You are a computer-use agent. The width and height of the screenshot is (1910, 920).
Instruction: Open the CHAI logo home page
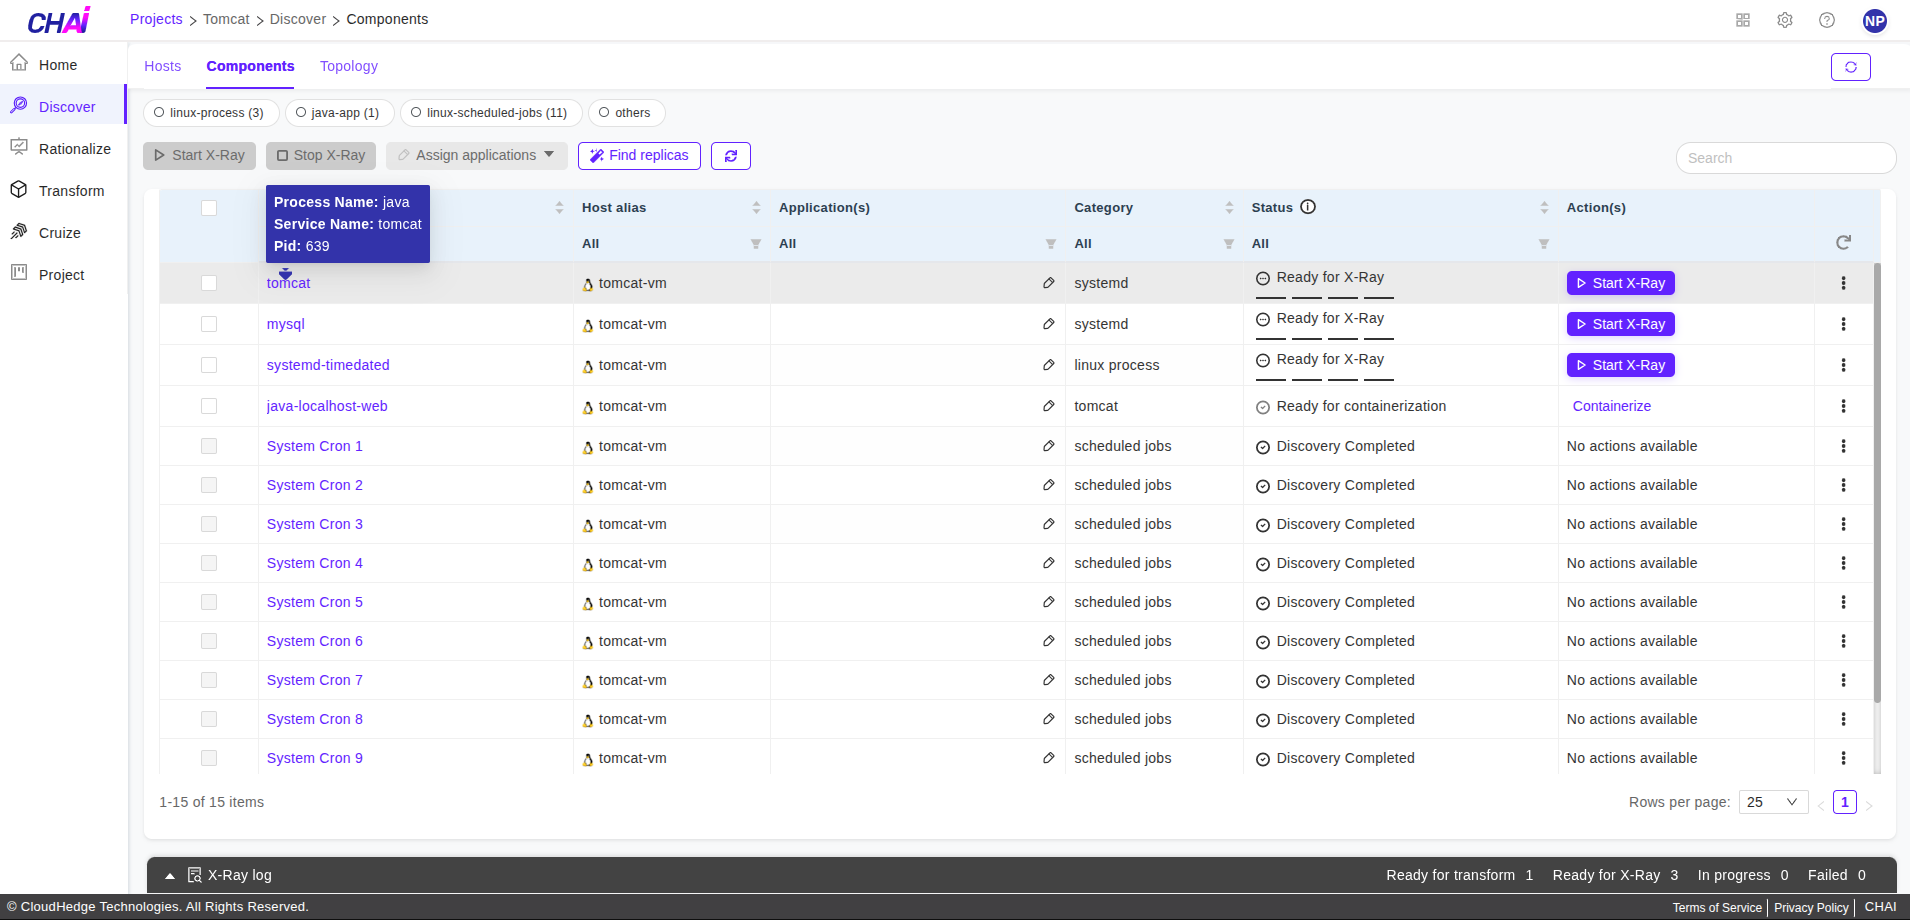click(59, 20)
